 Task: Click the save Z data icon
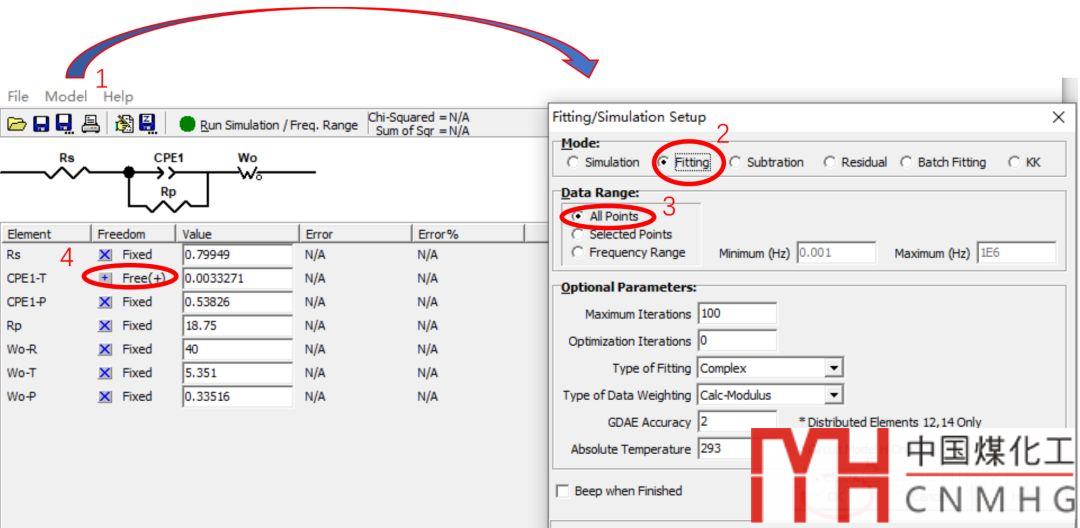pos(148,124)
